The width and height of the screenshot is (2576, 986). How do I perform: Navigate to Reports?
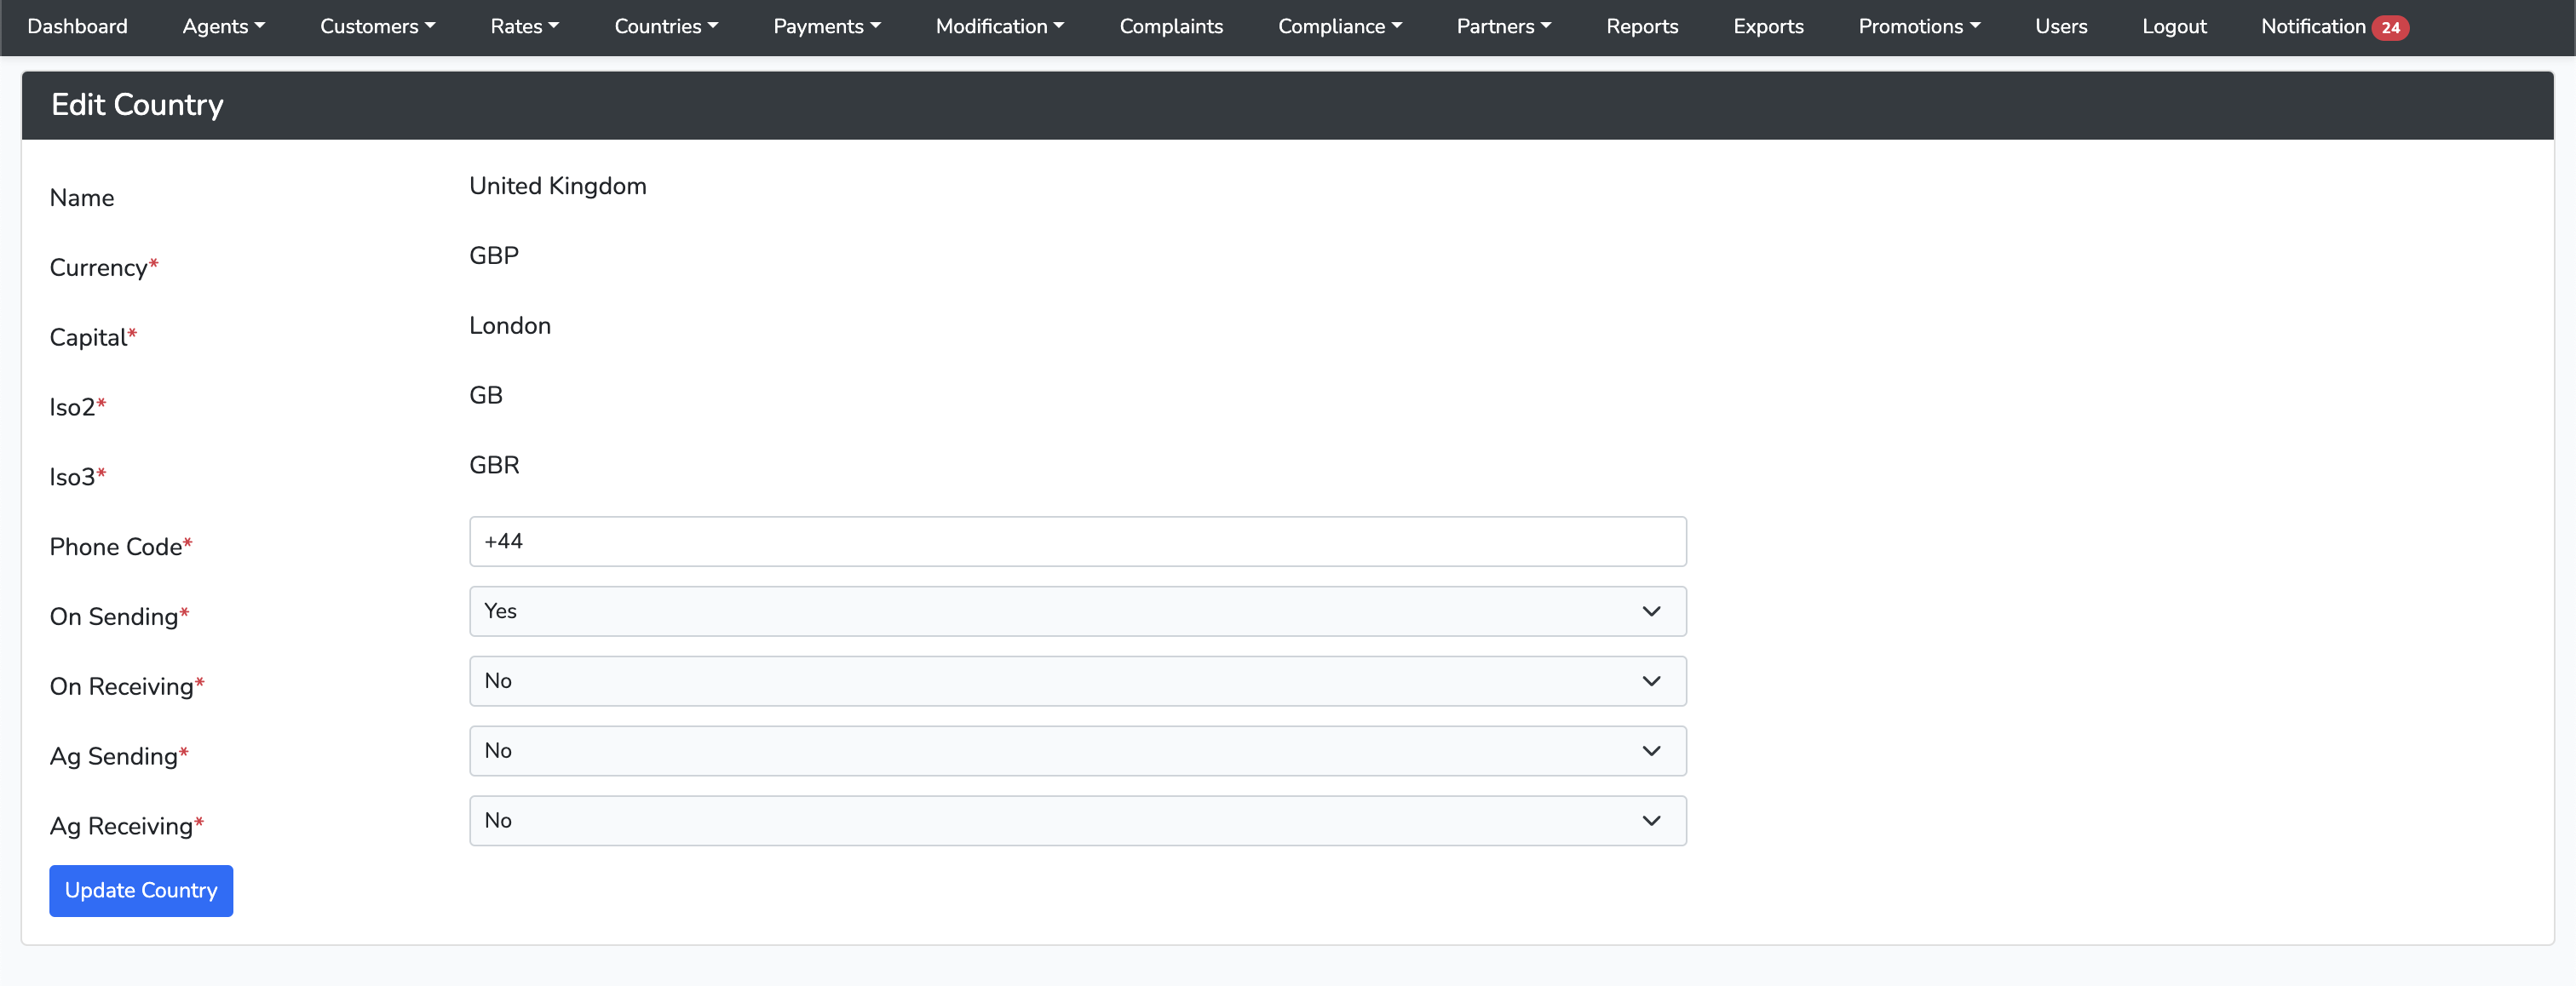[1641, 27]
